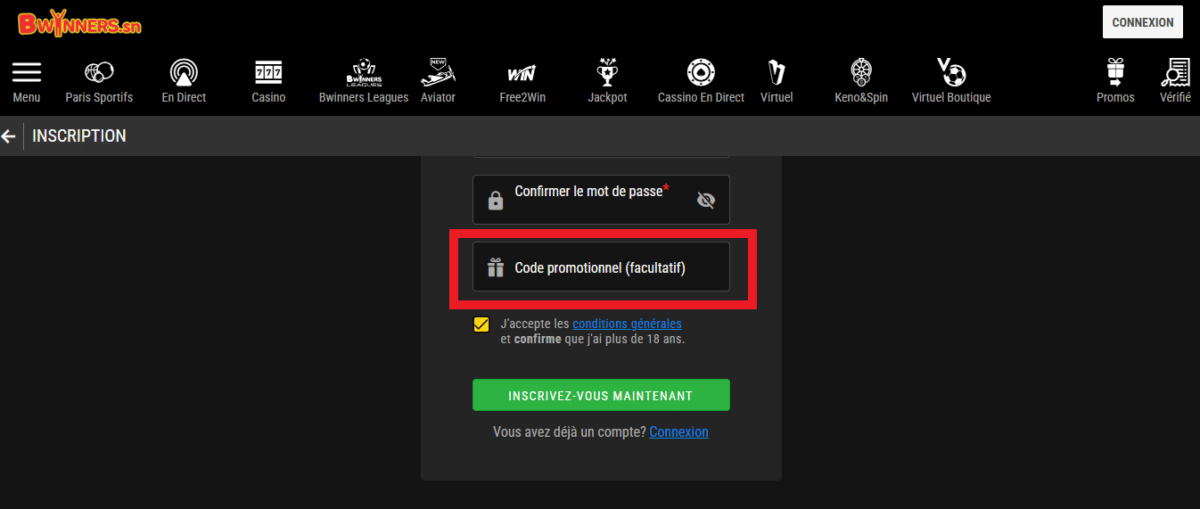Click the gift icon in promo field
Screen dimensions: 1200x509
pyautogui.click(x=495, y=267)
